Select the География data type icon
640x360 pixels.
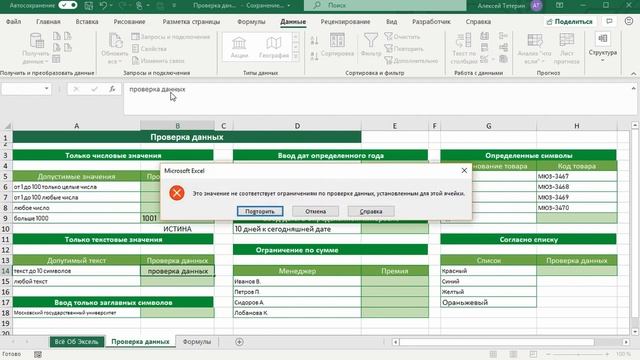(274, 47)
